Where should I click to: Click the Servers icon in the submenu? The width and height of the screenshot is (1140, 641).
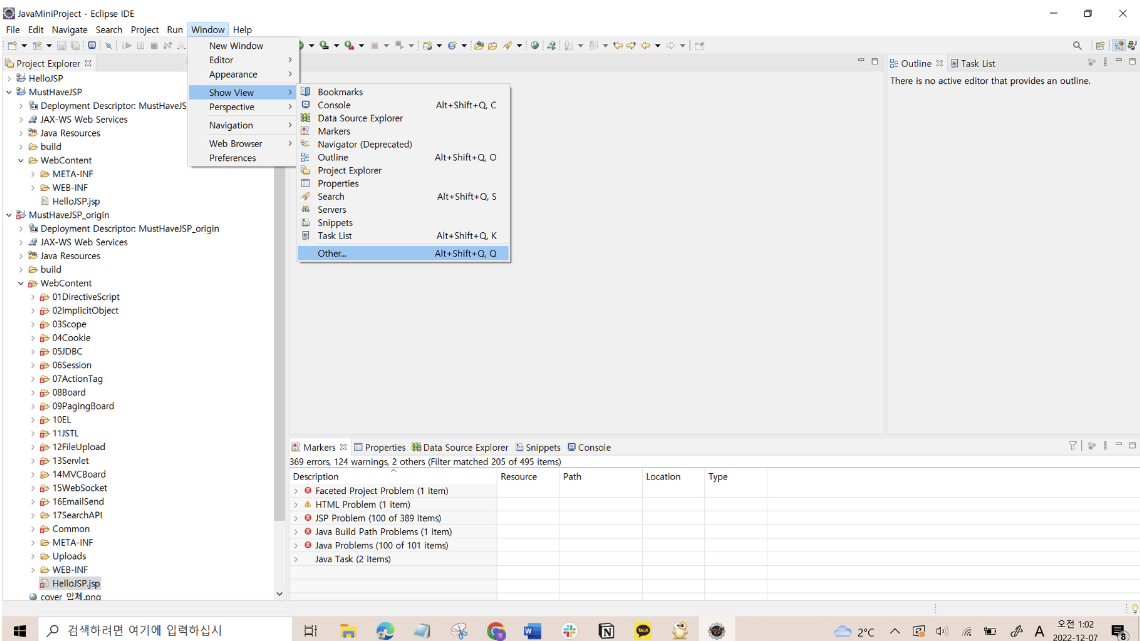coord(305,209)
